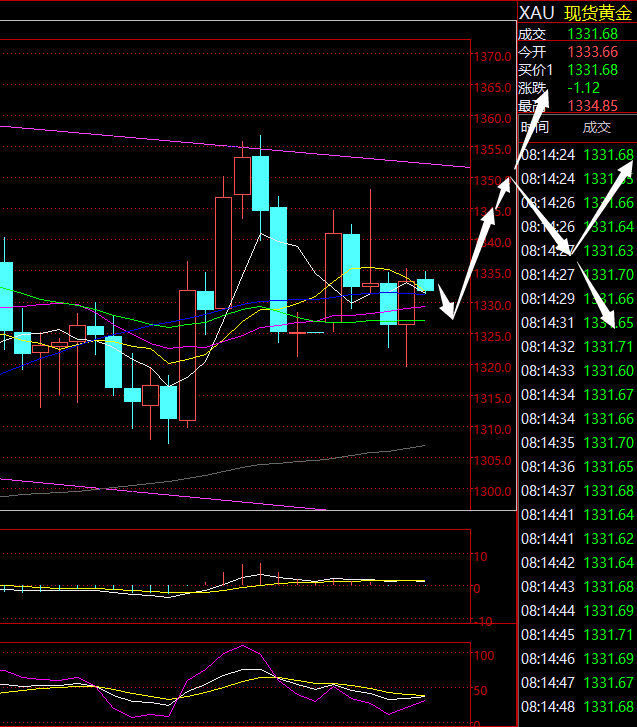Image resolution: width=637 pixels, height=727 pixels.
Task: Click the 1365.0 price axis label
Action: (x=493, y=88)
